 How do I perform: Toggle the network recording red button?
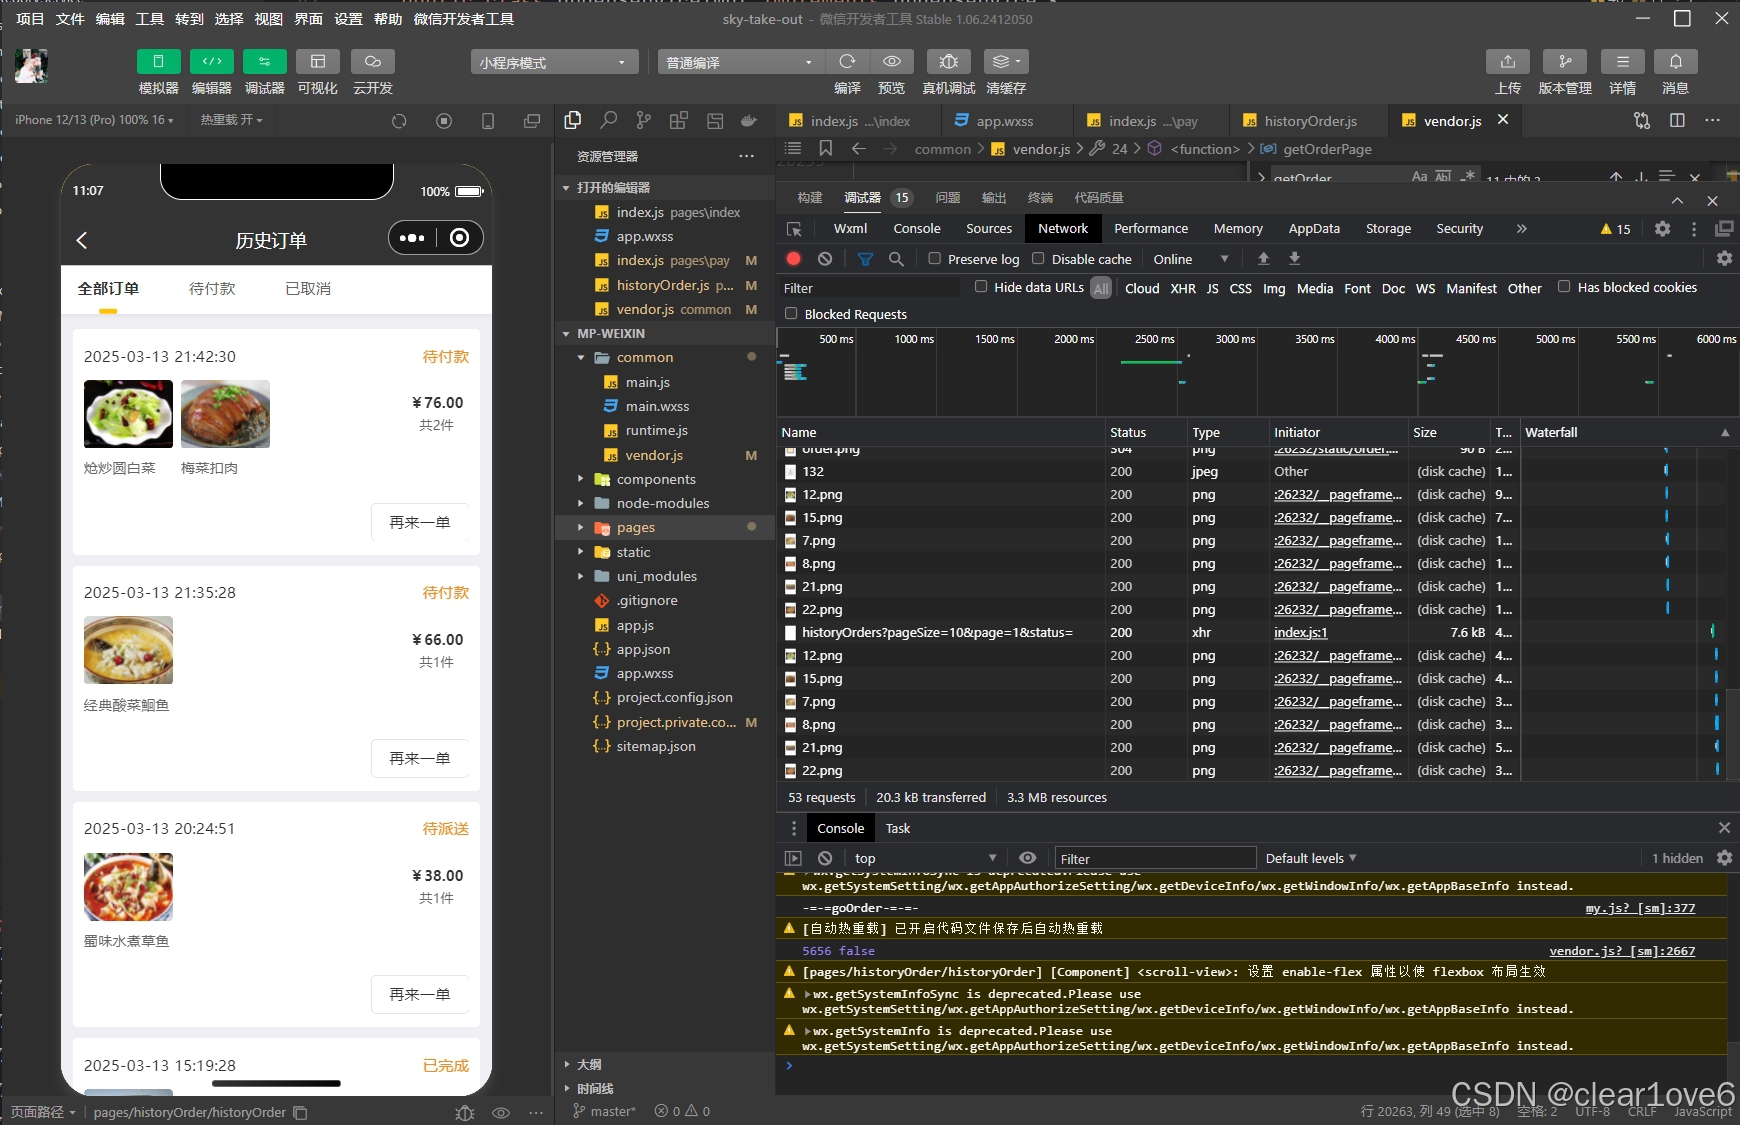point(794,259)
